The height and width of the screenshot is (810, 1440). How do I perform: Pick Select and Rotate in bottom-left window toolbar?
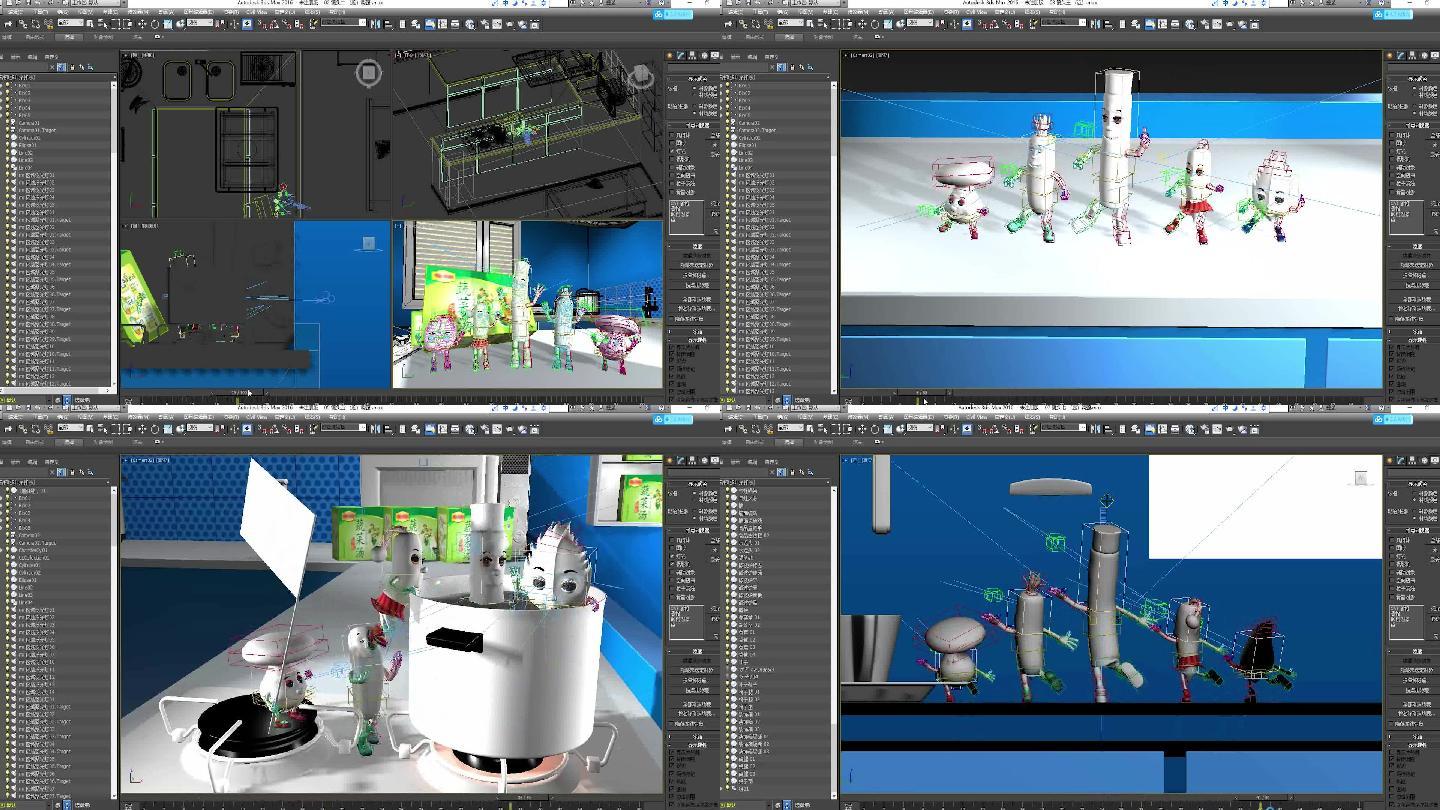coord(155,429)
